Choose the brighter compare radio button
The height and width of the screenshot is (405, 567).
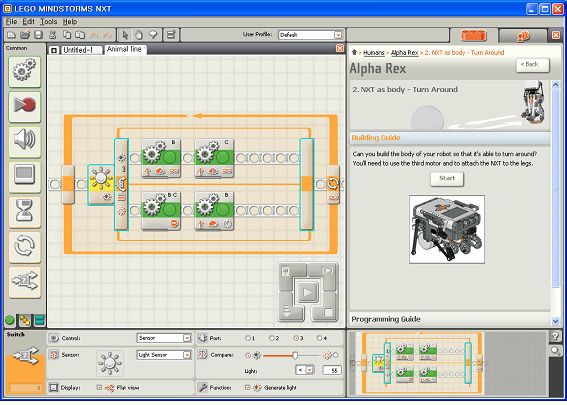point(336,355)
